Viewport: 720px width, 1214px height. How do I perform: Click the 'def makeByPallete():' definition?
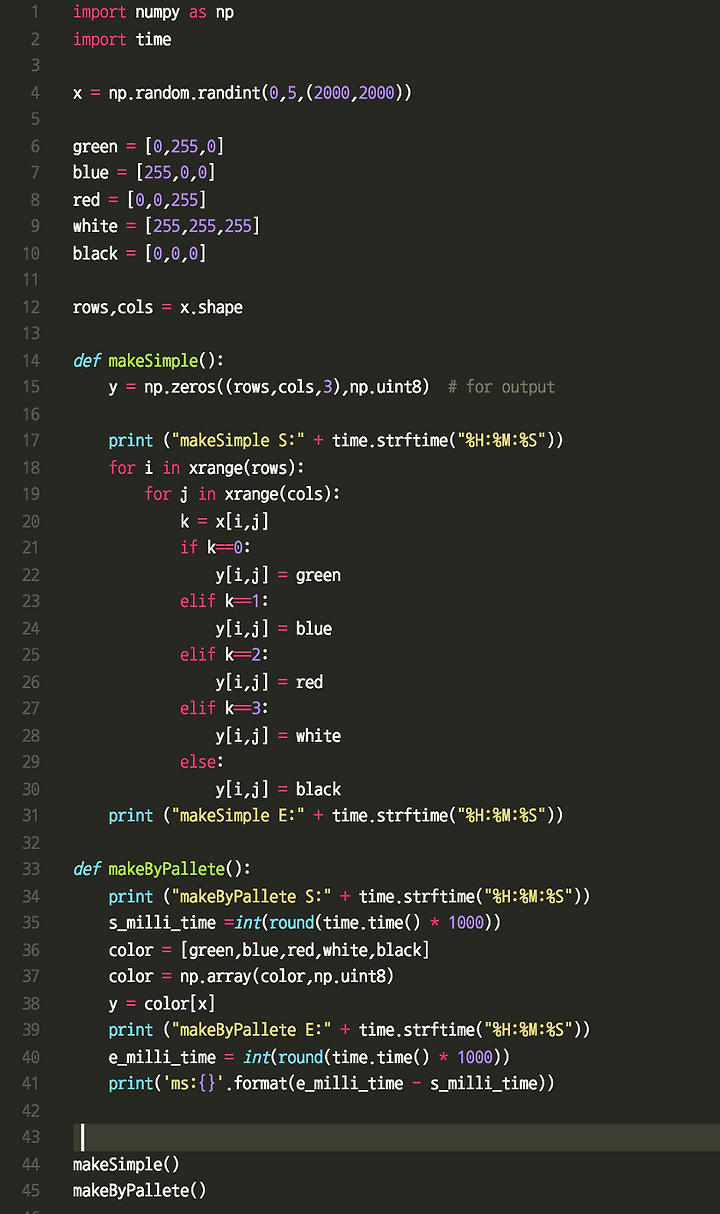pos(162,869)
